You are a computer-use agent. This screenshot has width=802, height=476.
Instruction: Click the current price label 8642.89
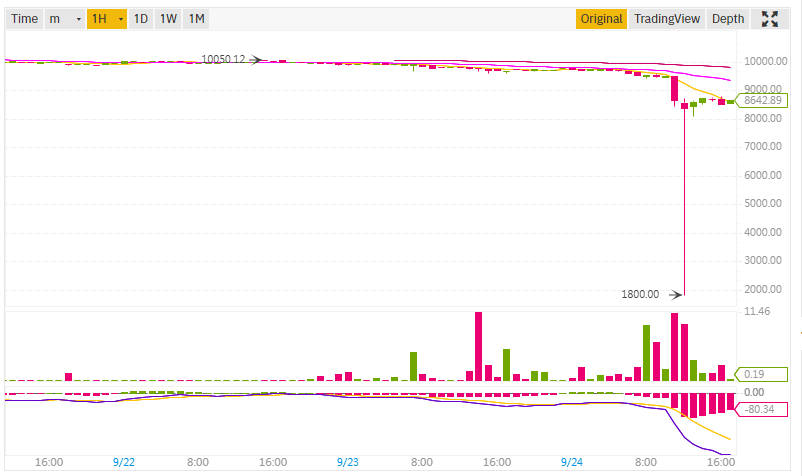(762, 100)
